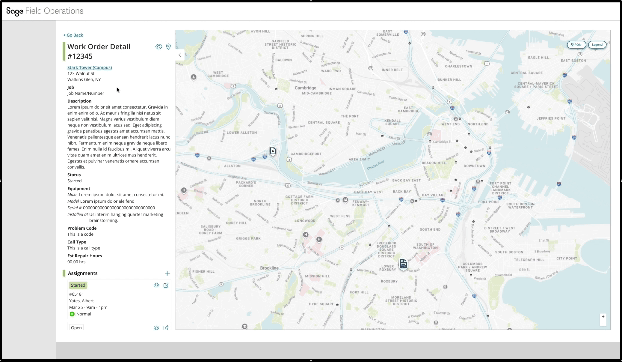Click the Equipment label
The width and height of the screenshot is (622, 362).
(79, 189)
